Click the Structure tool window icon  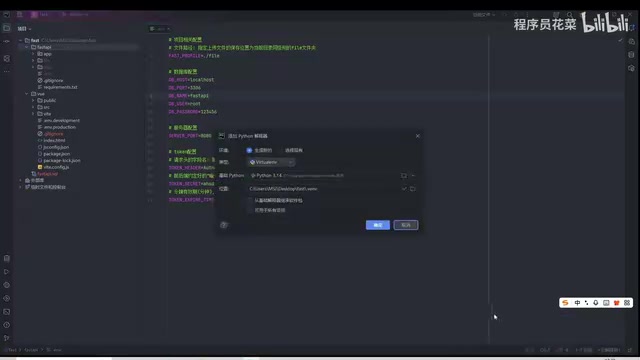7,59
